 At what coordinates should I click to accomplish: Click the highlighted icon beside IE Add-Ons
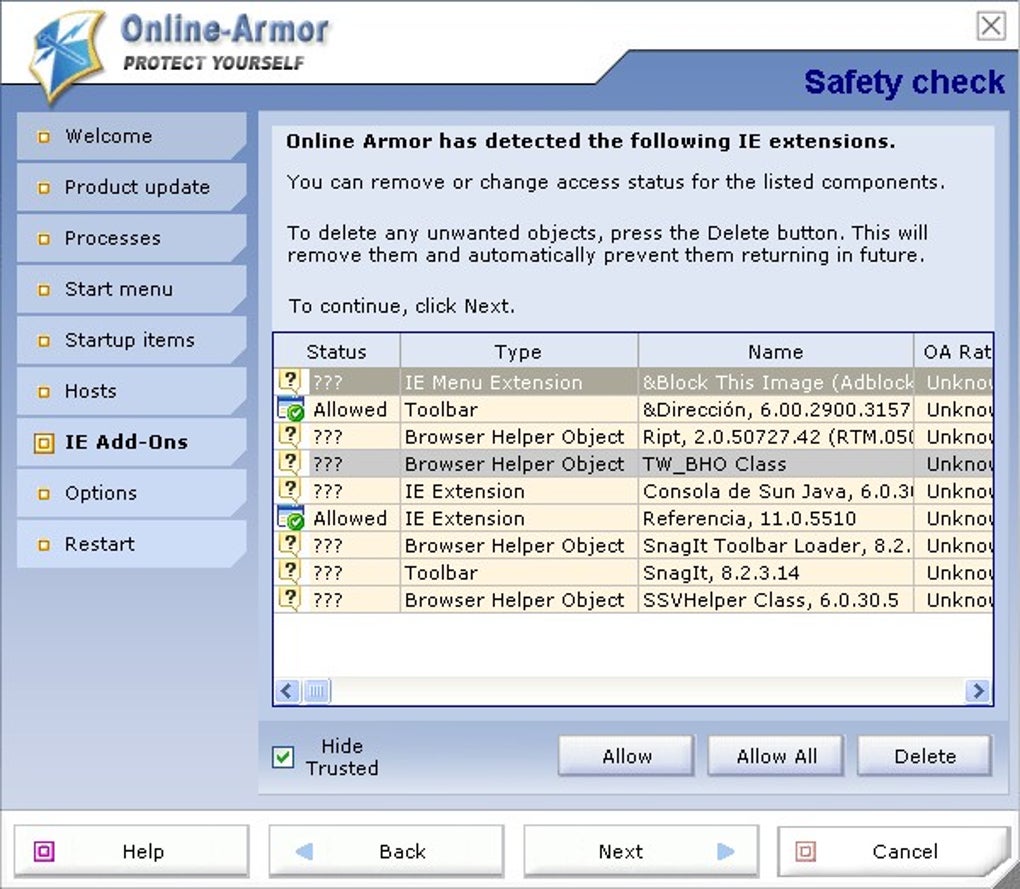(44, 443)
